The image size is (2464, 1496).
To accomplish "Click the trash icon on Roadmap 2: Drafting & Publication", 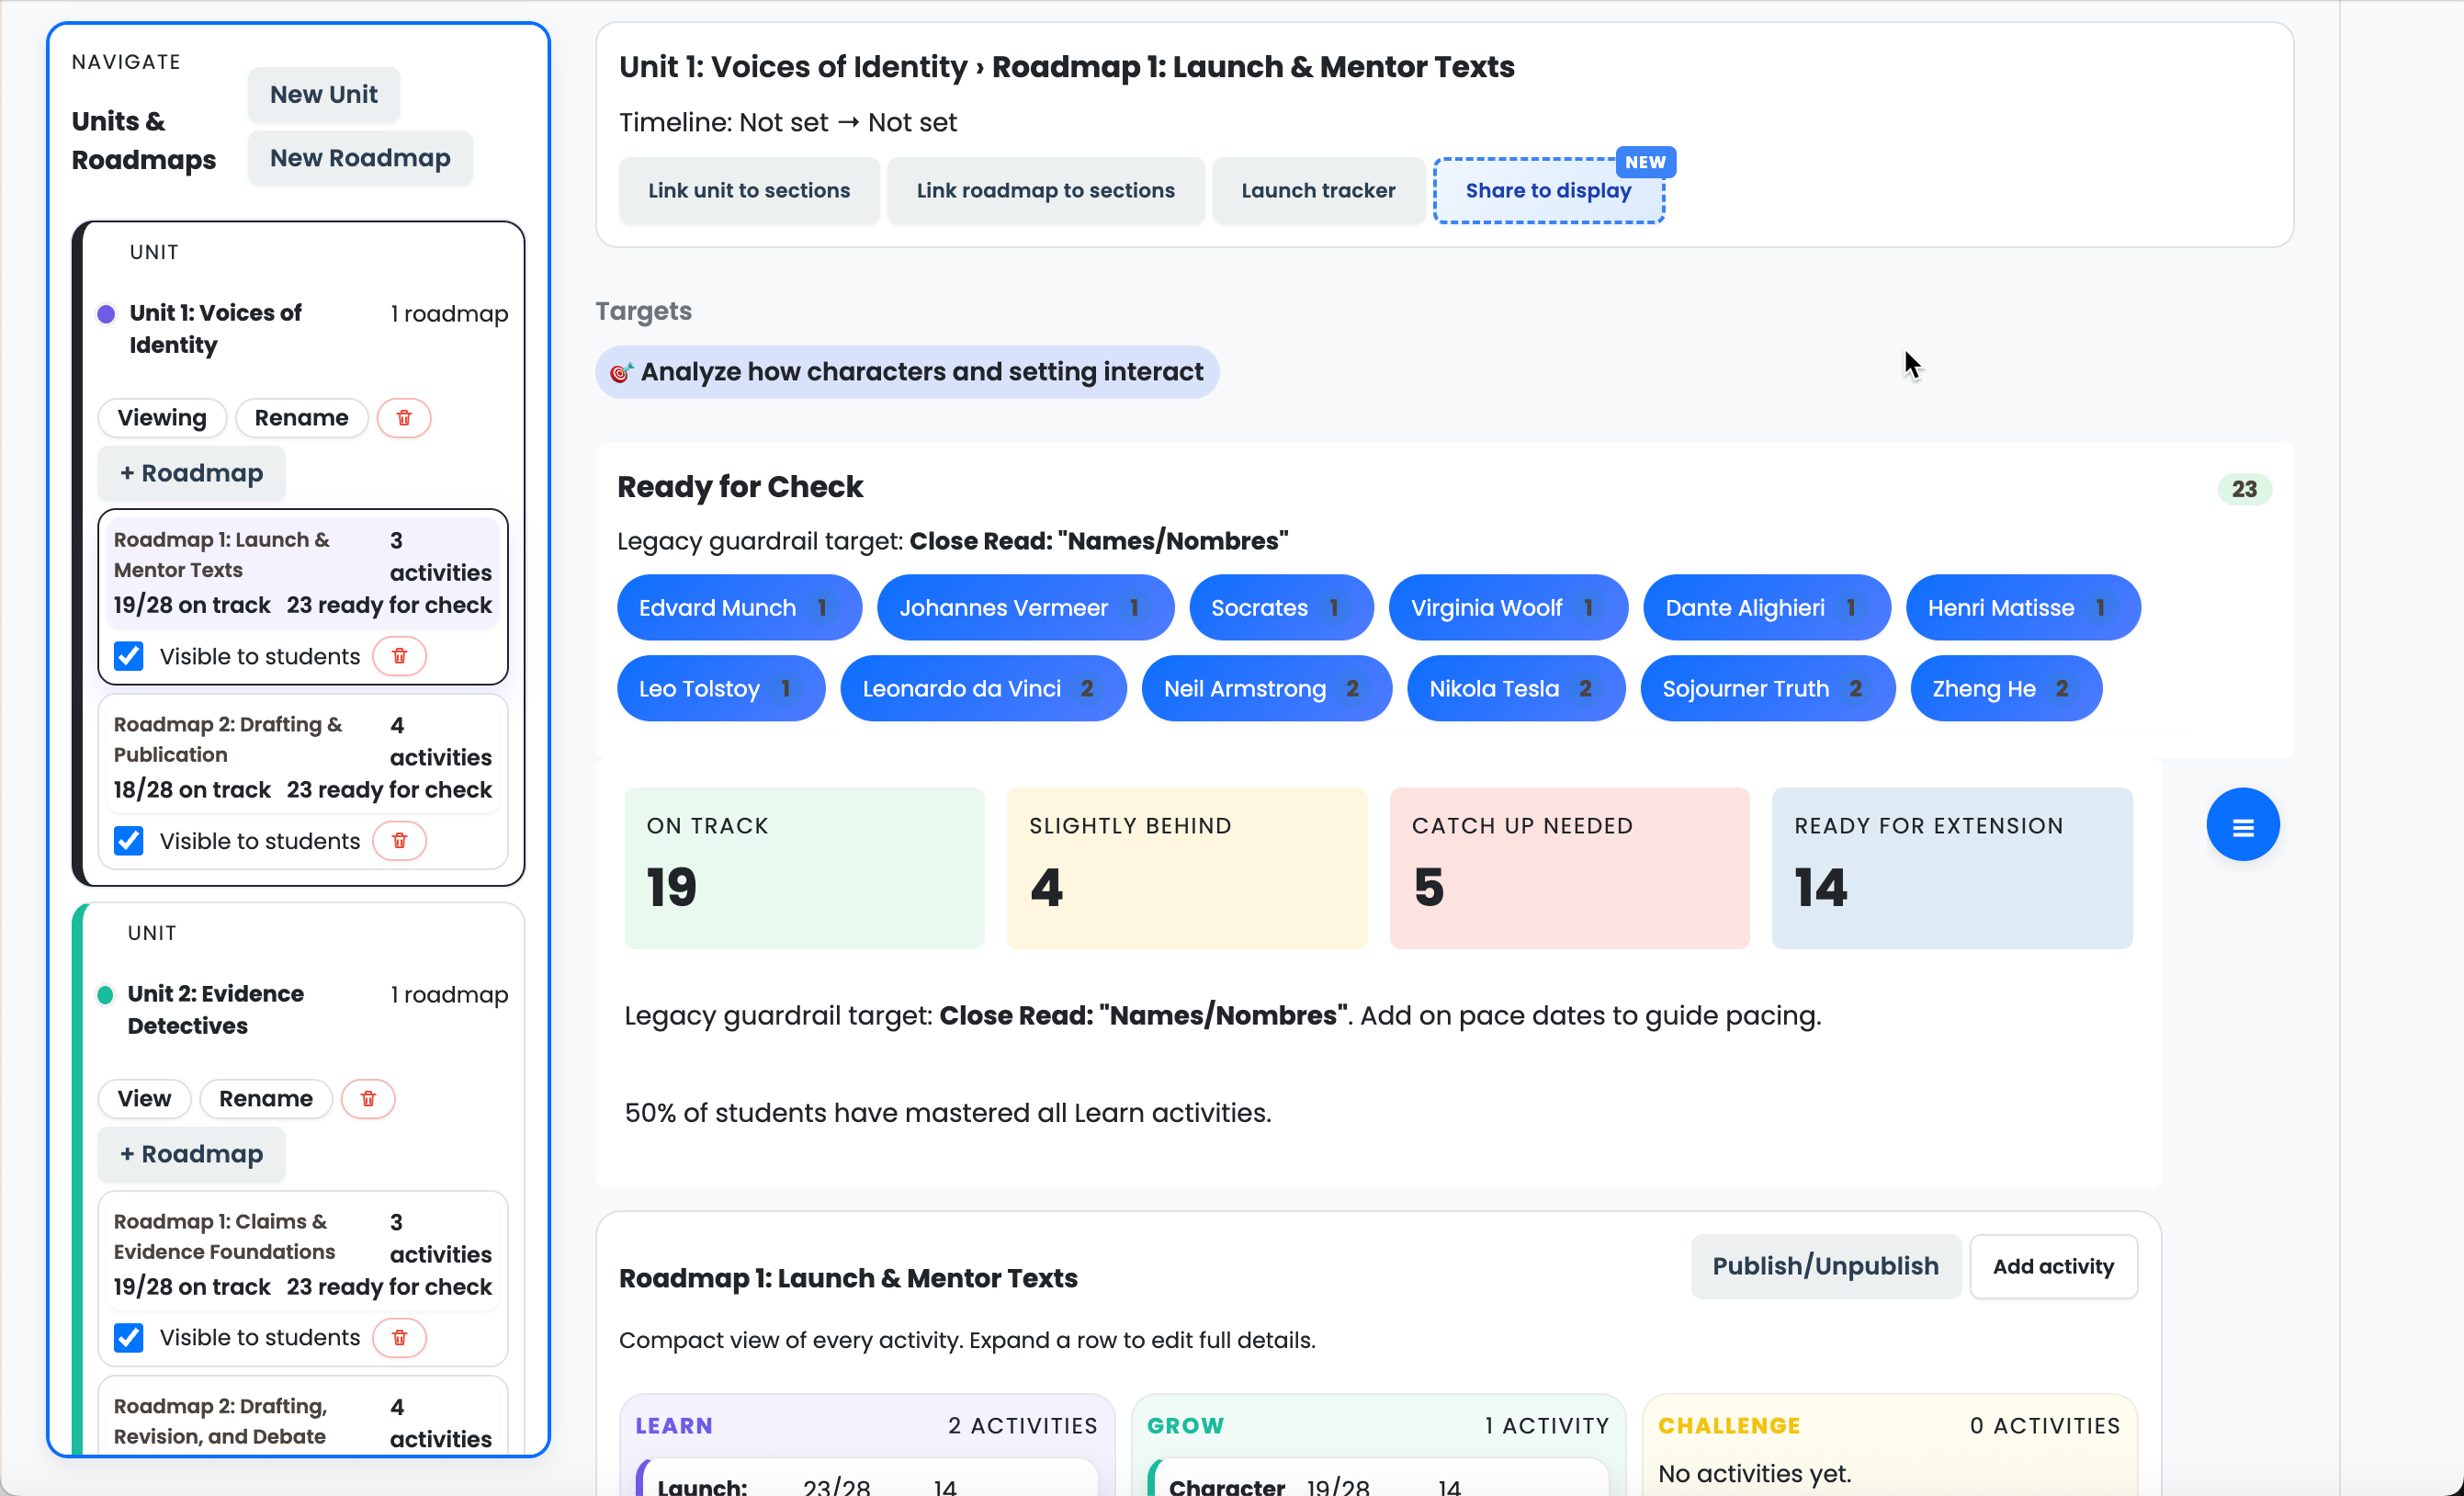I will tap(399, 840).
